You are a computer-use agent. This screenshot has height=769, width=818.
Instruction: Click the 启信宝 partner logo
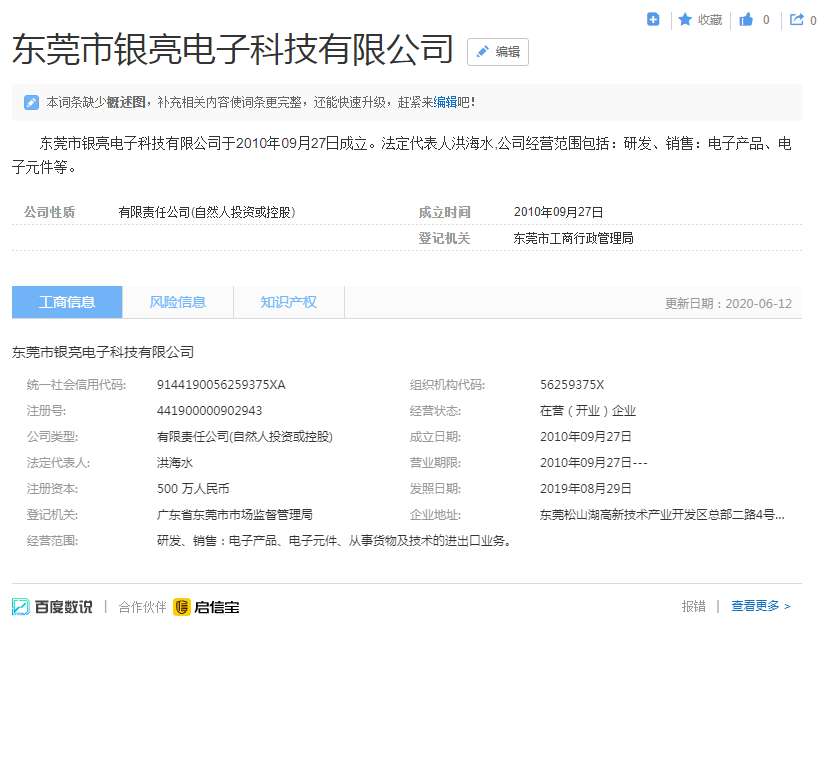tap(206, 606)
